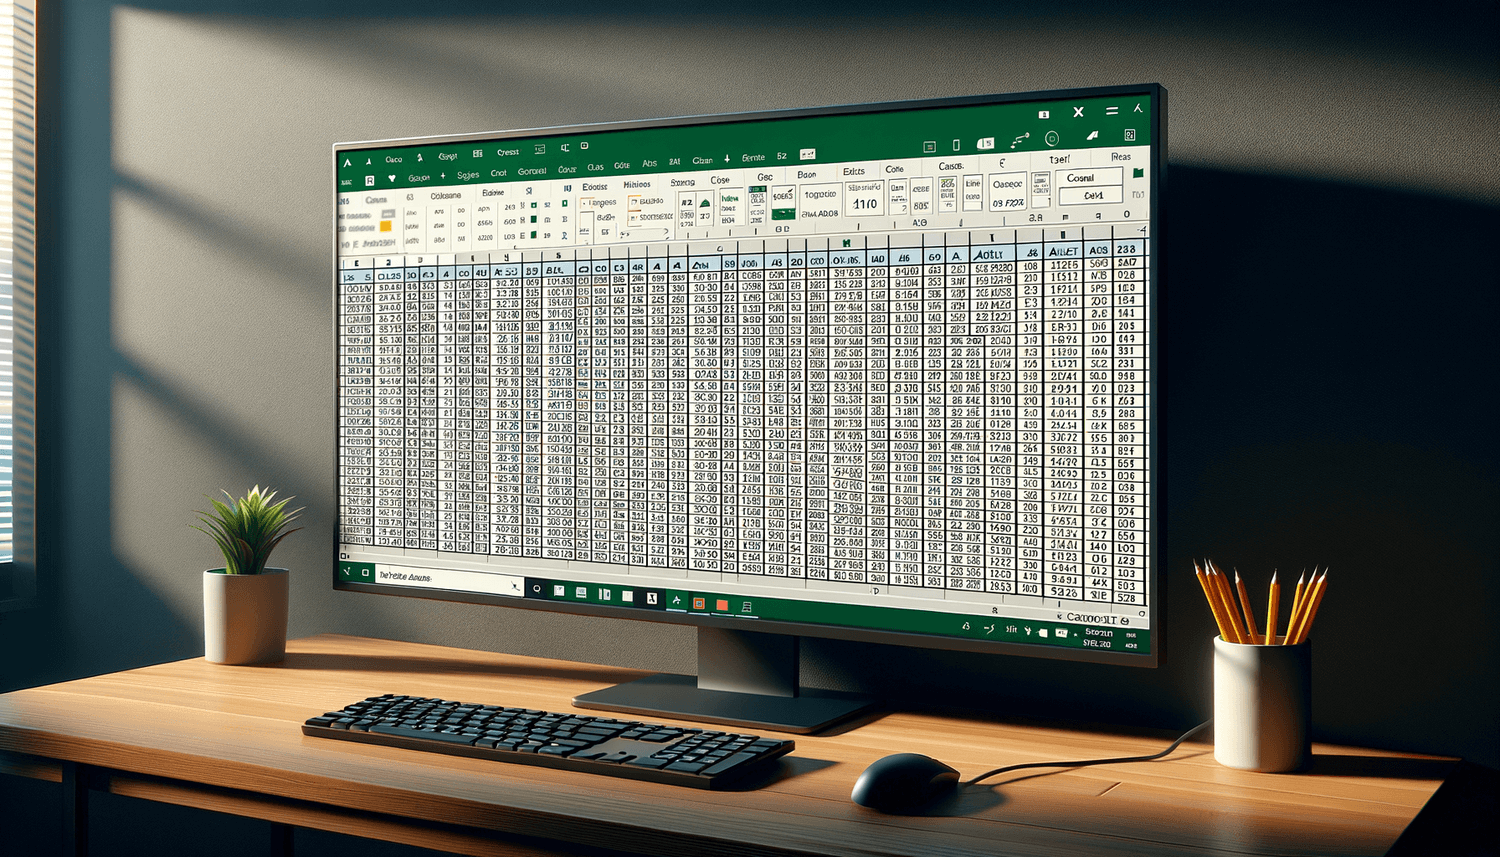Click the small square icon beside the start button
The height and width of the screenshot is (857, 1500).
(x=365, y=573)
